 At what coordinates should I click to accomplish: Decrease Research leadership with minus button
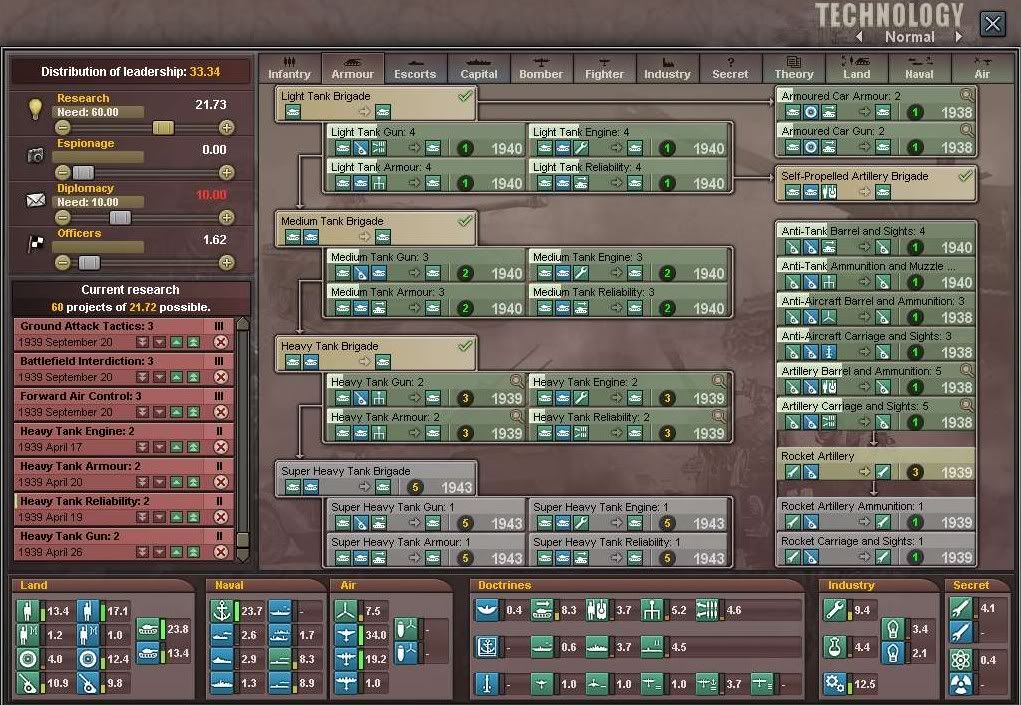pyautogui.click(x=63, y=128)
